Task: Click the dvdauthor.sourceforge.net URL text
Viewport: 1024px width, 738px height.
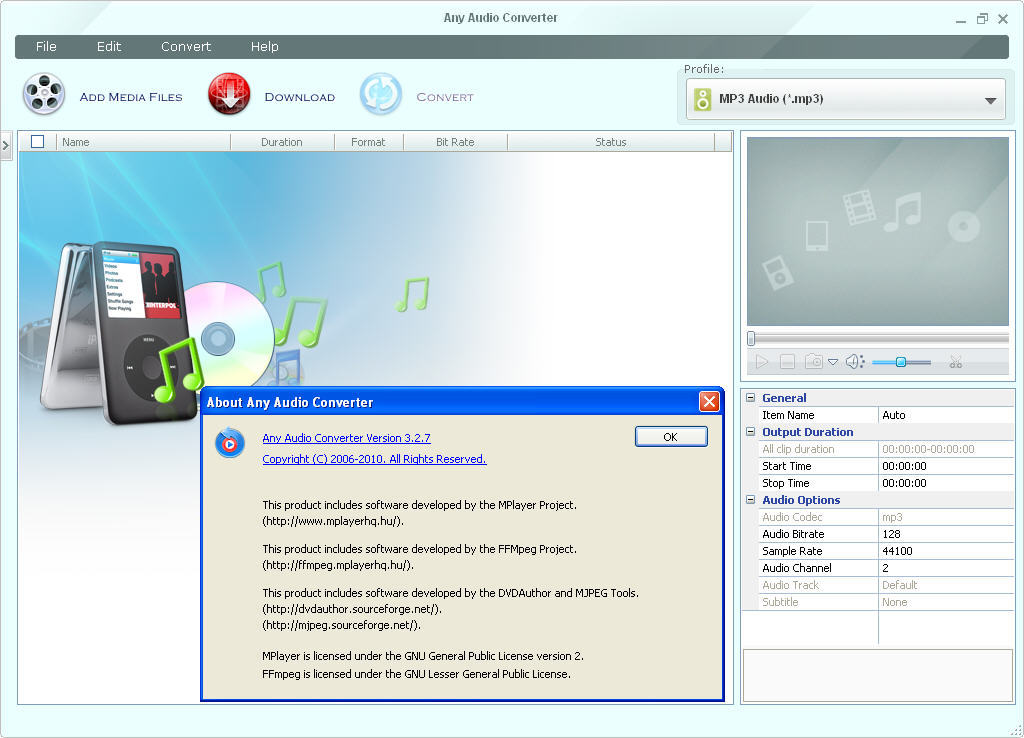Action: (x=352, y=609)
